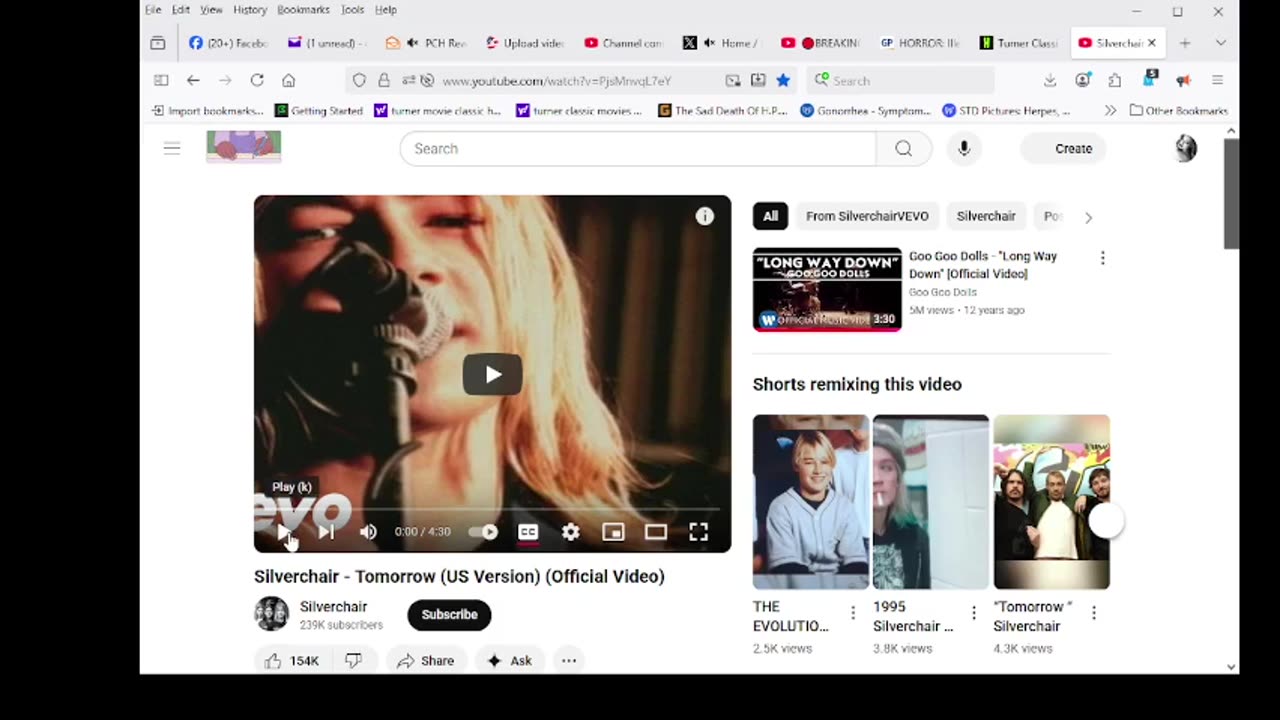Open a new browser tab
1280x720 pixels.
[1185, 43]
